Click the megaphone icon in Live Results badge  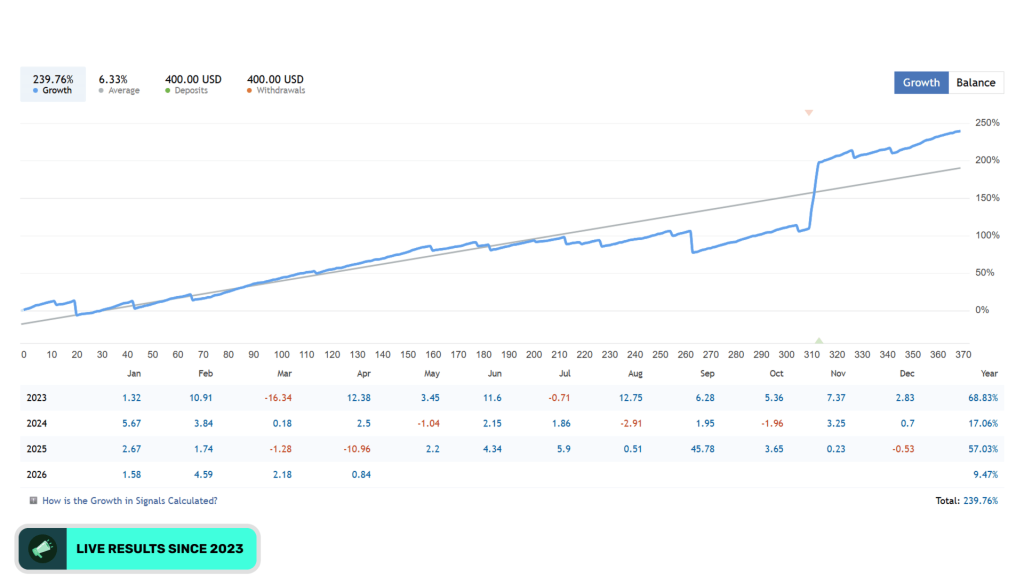click(x=42, y=549)
